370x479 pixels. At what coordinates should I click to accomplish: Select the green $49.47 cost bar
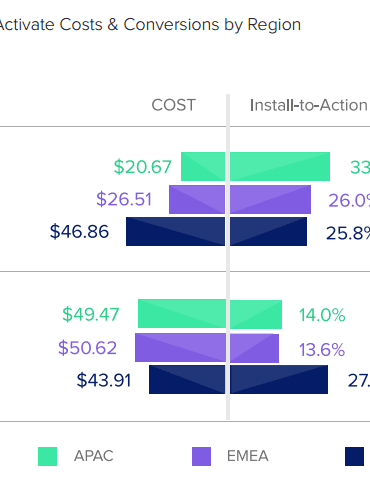[x=182, y=314]
